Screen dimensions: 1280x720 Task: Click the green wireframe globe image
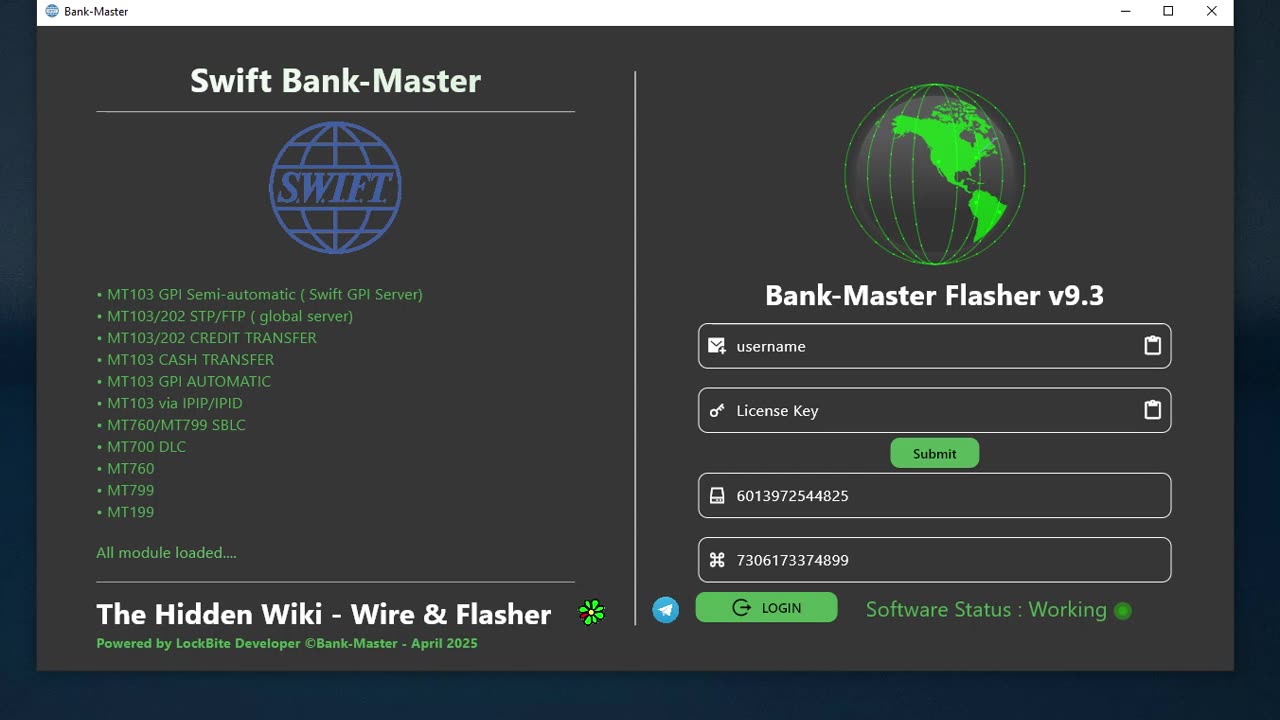935,174
